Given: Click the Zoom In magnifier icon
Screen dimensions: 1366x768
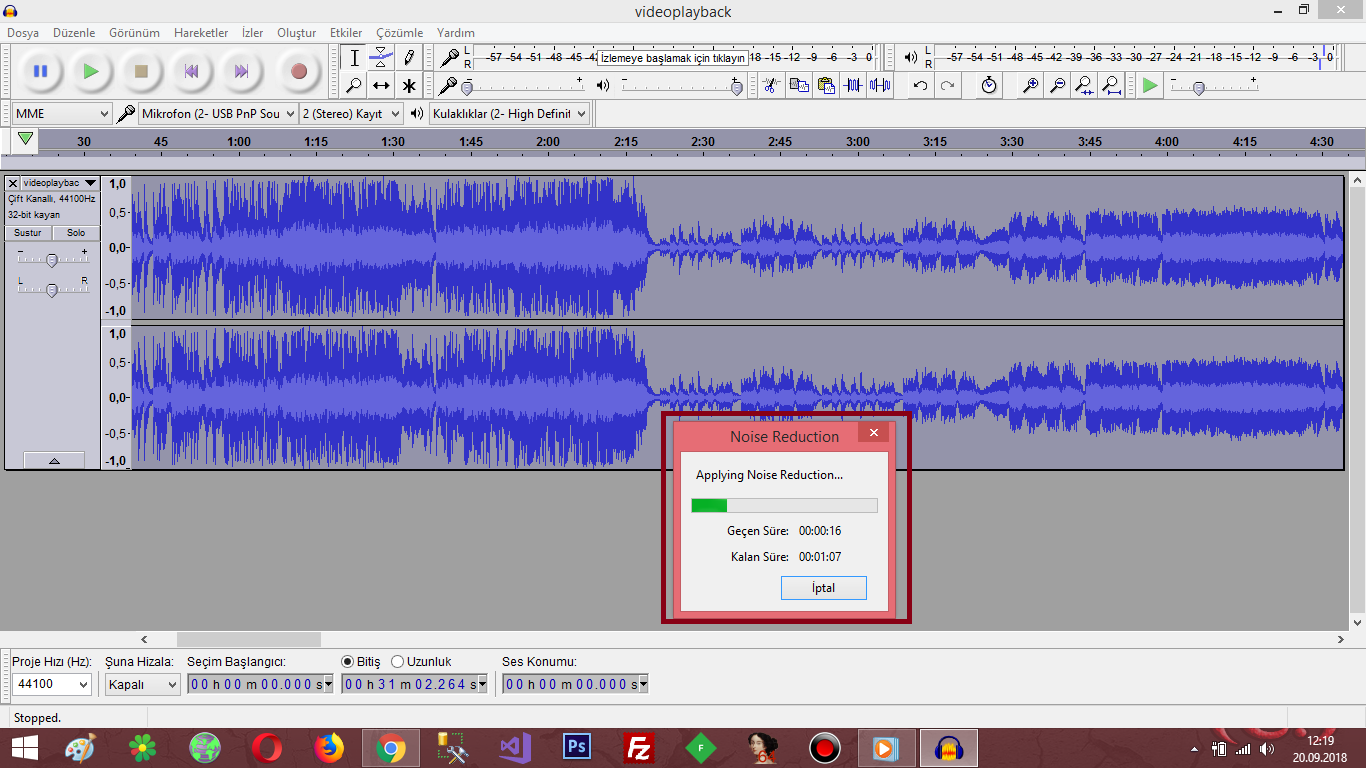Looking at the screenshot, I should pyautogui.click(x=1030, y=85).
